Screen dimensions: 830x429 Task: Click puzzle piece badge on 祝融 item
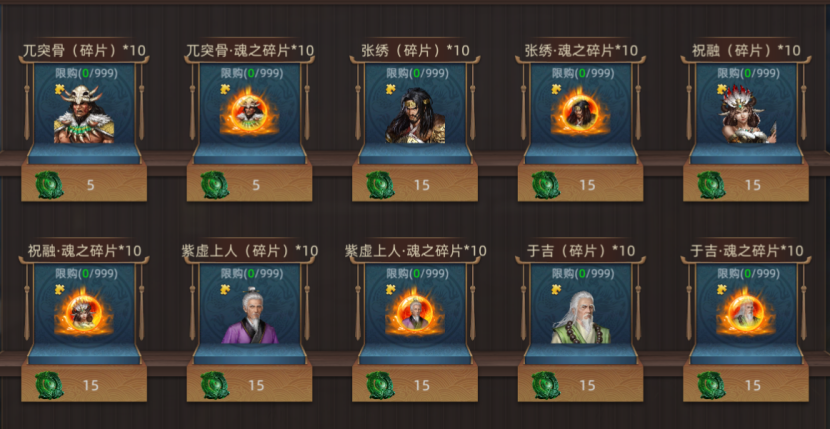[x=722, y=90]
